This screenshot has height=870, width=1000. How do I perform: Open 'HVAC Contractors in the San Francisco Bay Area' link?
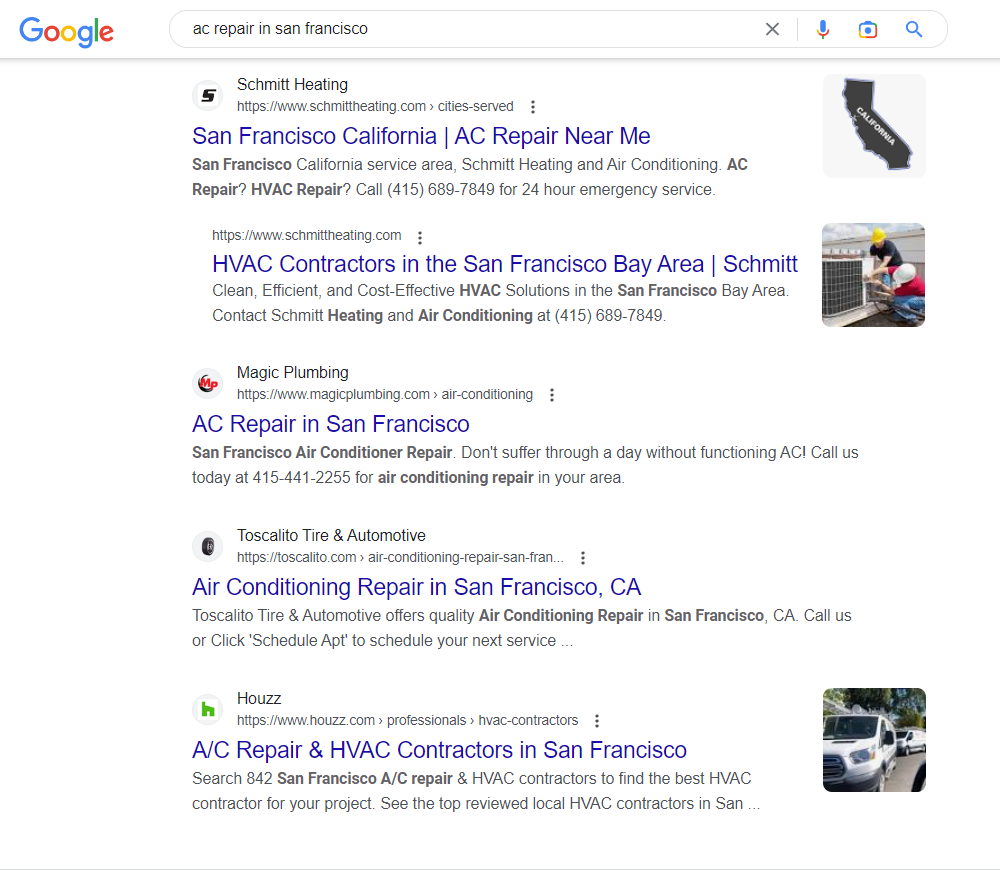pos(504,263)
